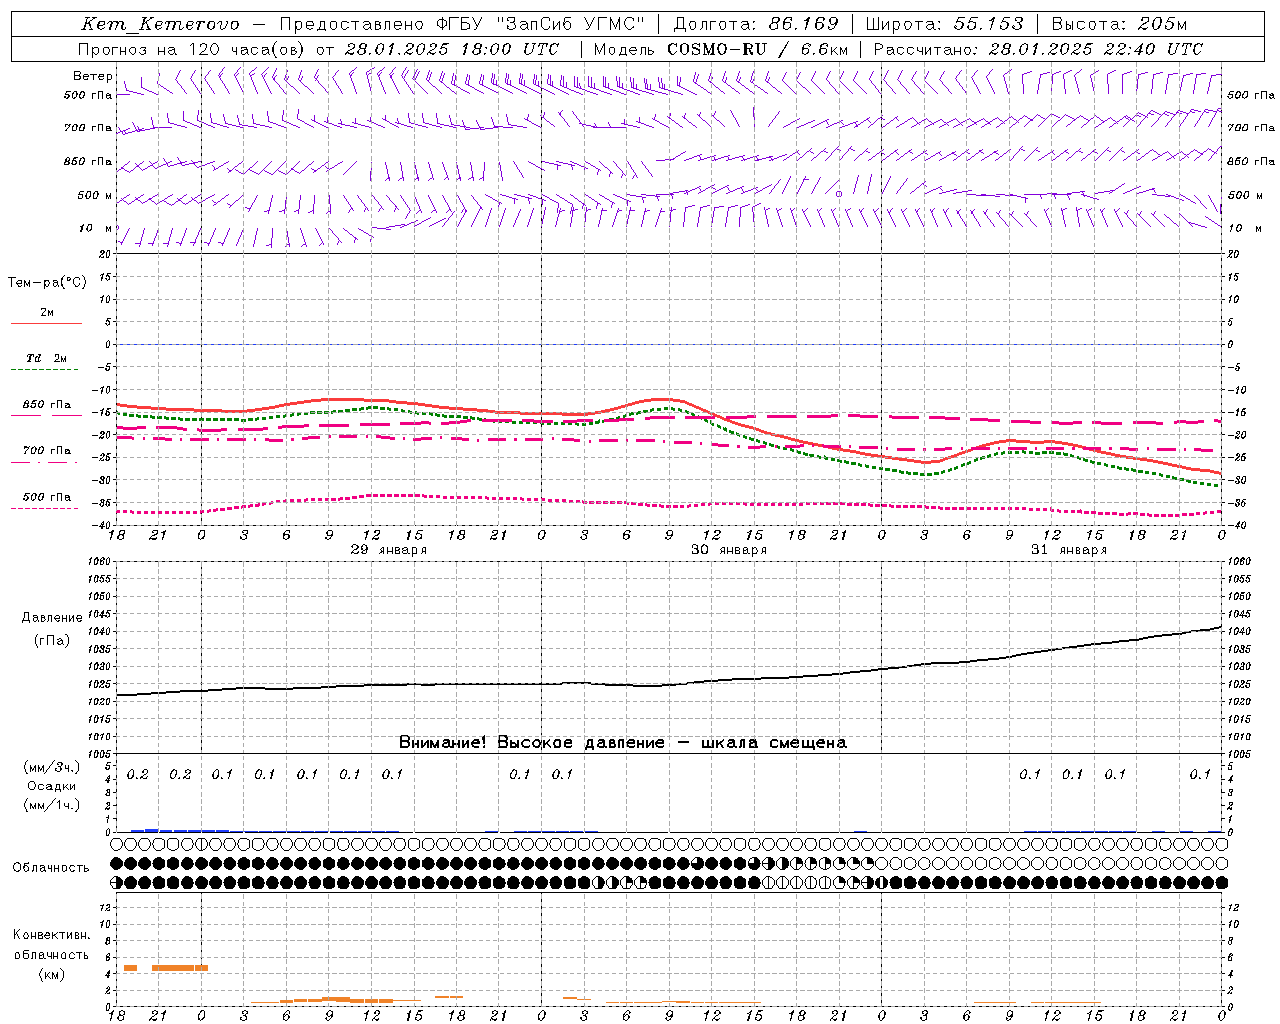The image size is (1280, 1024).
Task: Click the black pressure curve line
Action: 668,684
